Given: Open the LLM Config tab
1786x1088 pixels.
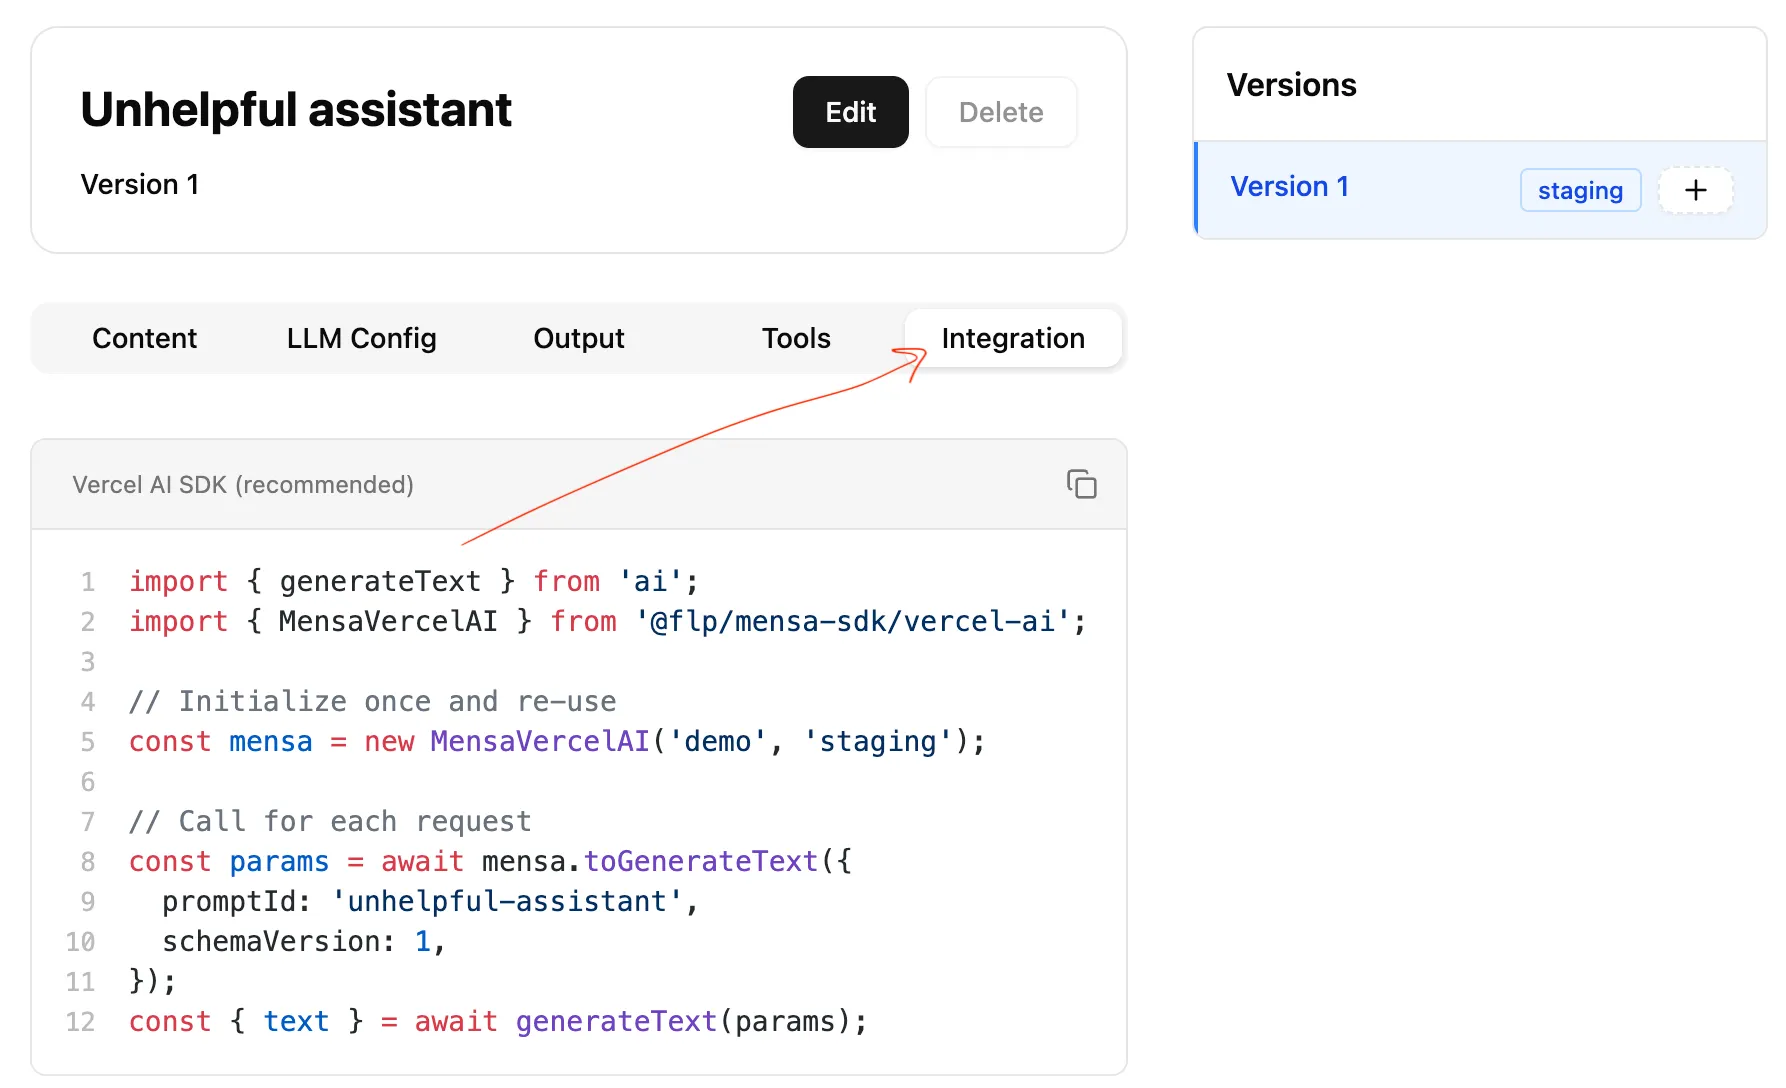Looking at the screenshot, I should [x=361, y=338].
